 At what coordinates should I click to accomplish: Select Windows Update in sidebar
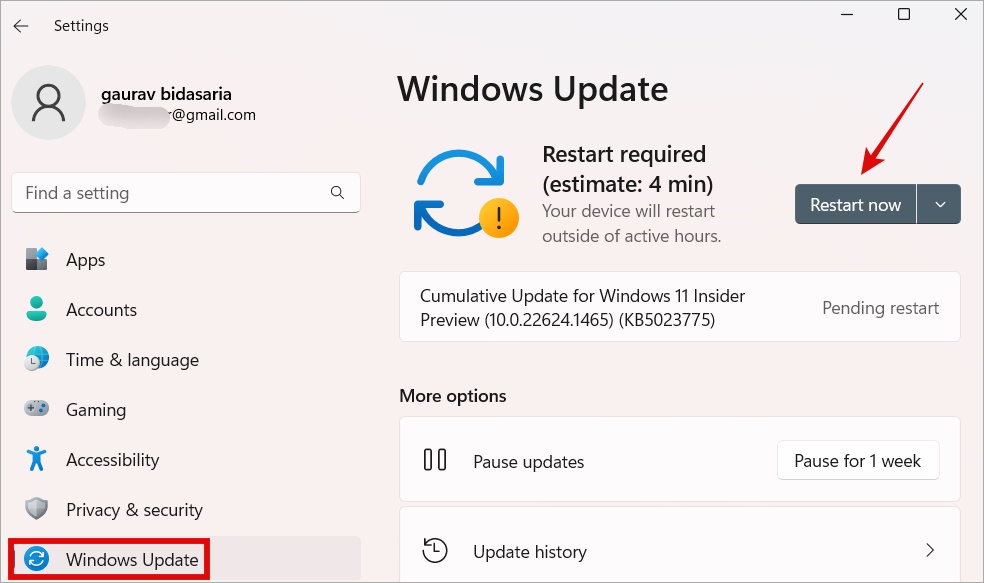tap(132, 560)
